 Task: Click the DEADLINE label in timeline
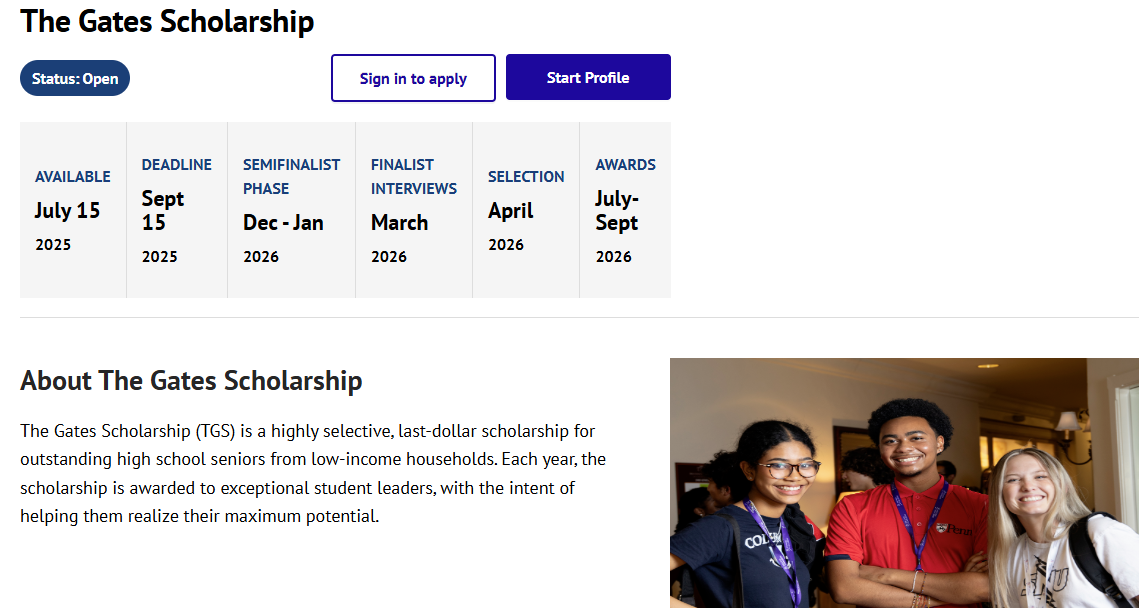[x=176, y=164]
